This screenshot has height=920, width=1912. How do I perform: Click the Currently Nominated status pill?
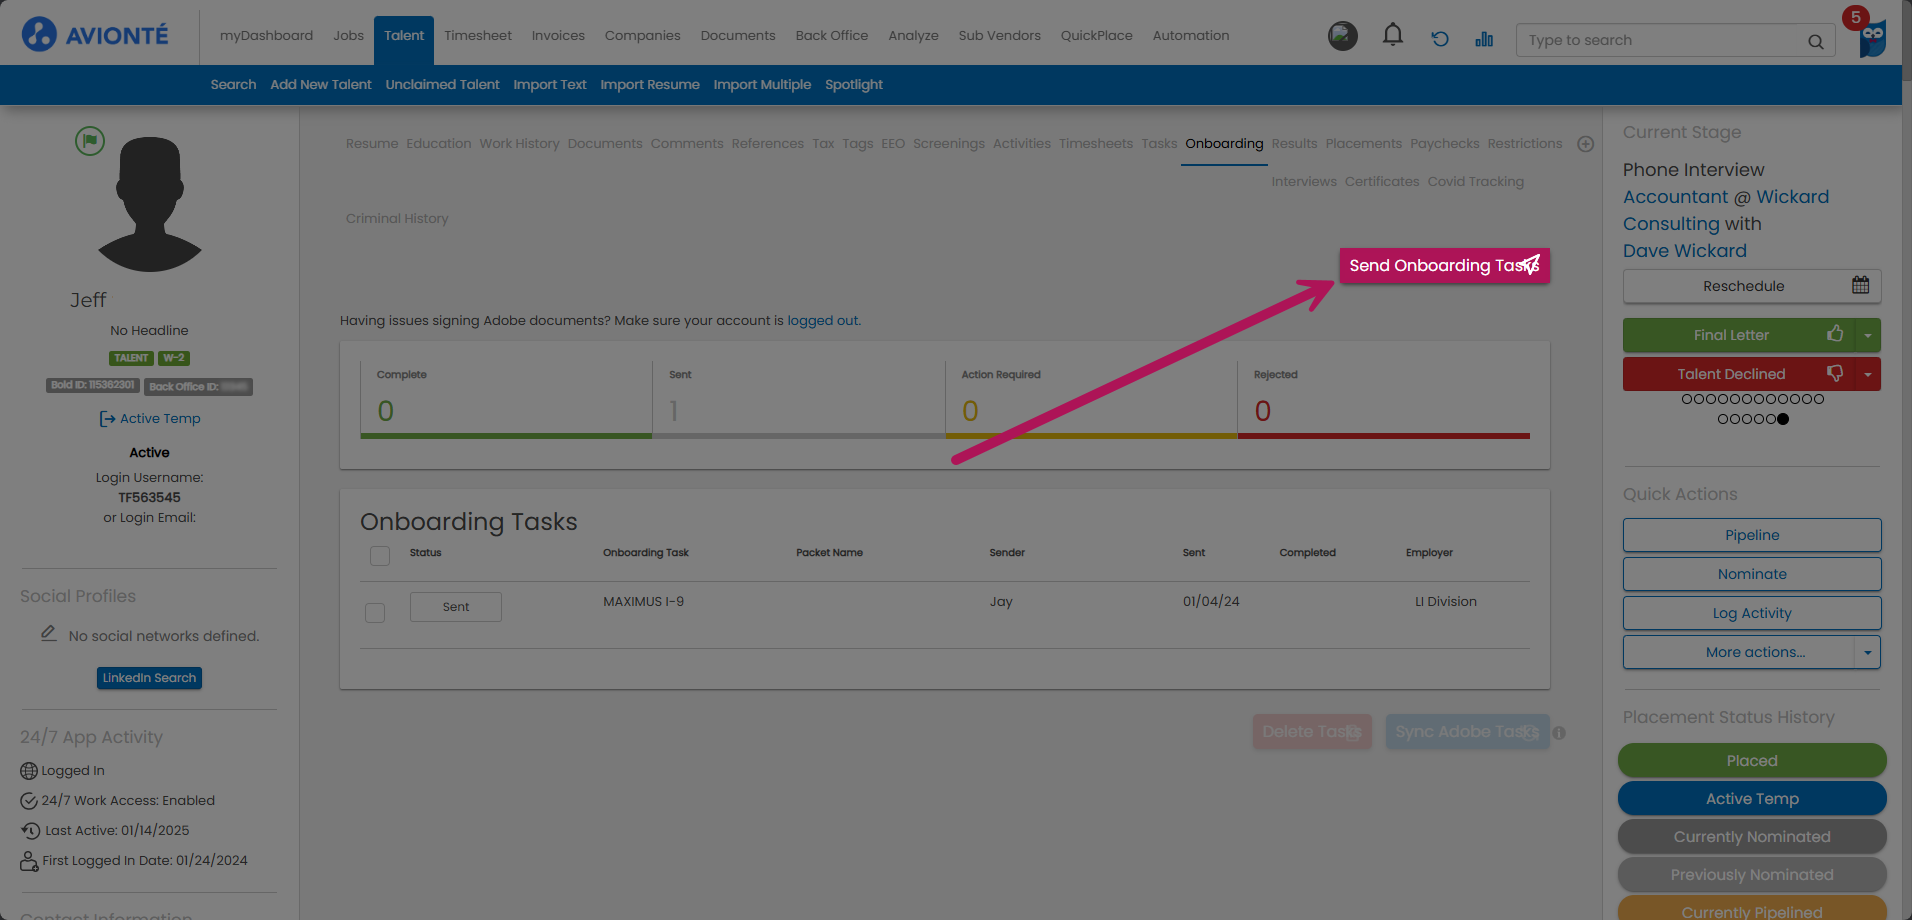1752,837
